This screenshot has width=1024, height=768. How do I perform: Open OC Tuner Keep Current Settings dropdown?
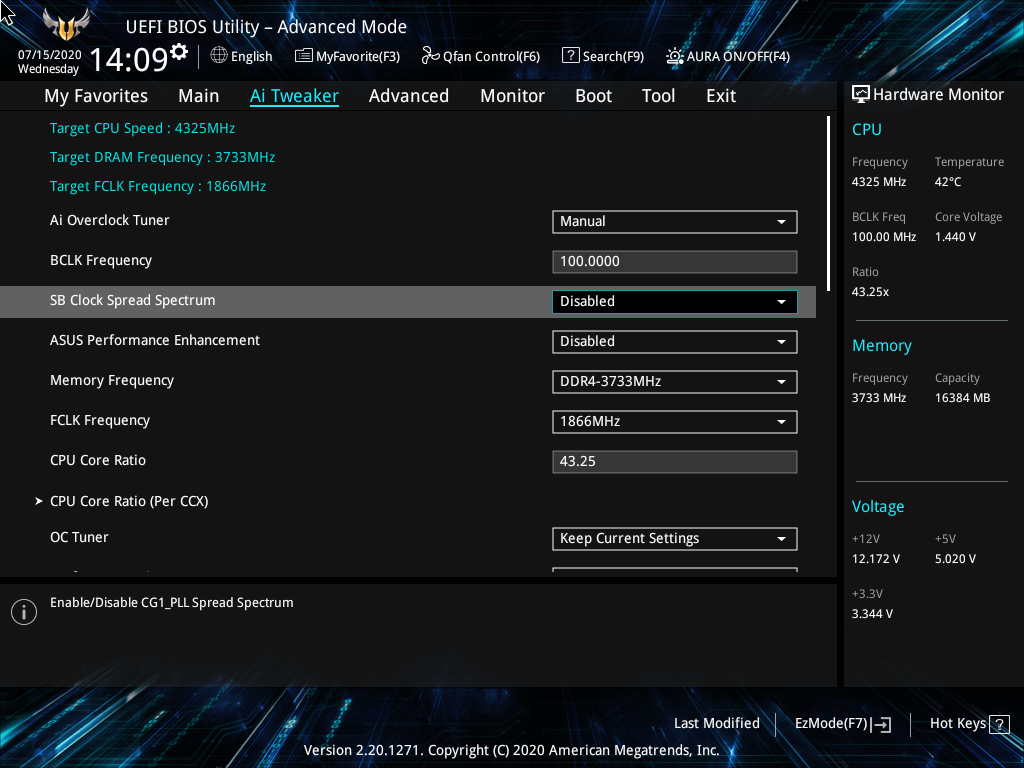(x=675, y=539)
